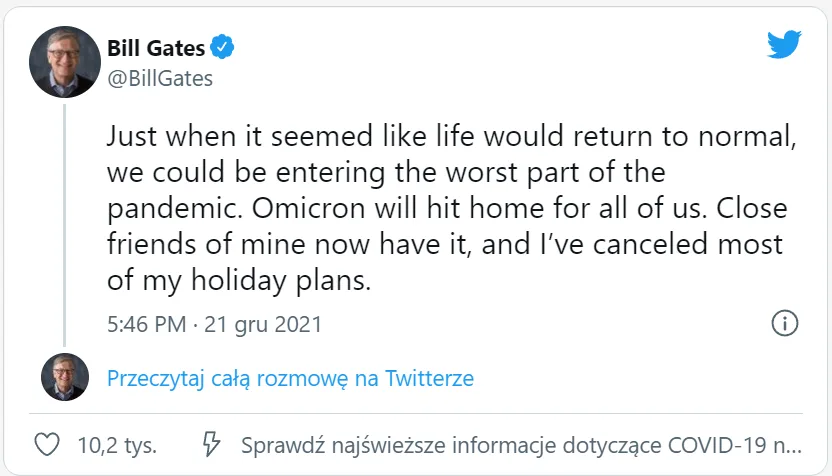Open the Bill Gates display name
This screenshot has height=476, width=832.
click(x=155, y=47)
